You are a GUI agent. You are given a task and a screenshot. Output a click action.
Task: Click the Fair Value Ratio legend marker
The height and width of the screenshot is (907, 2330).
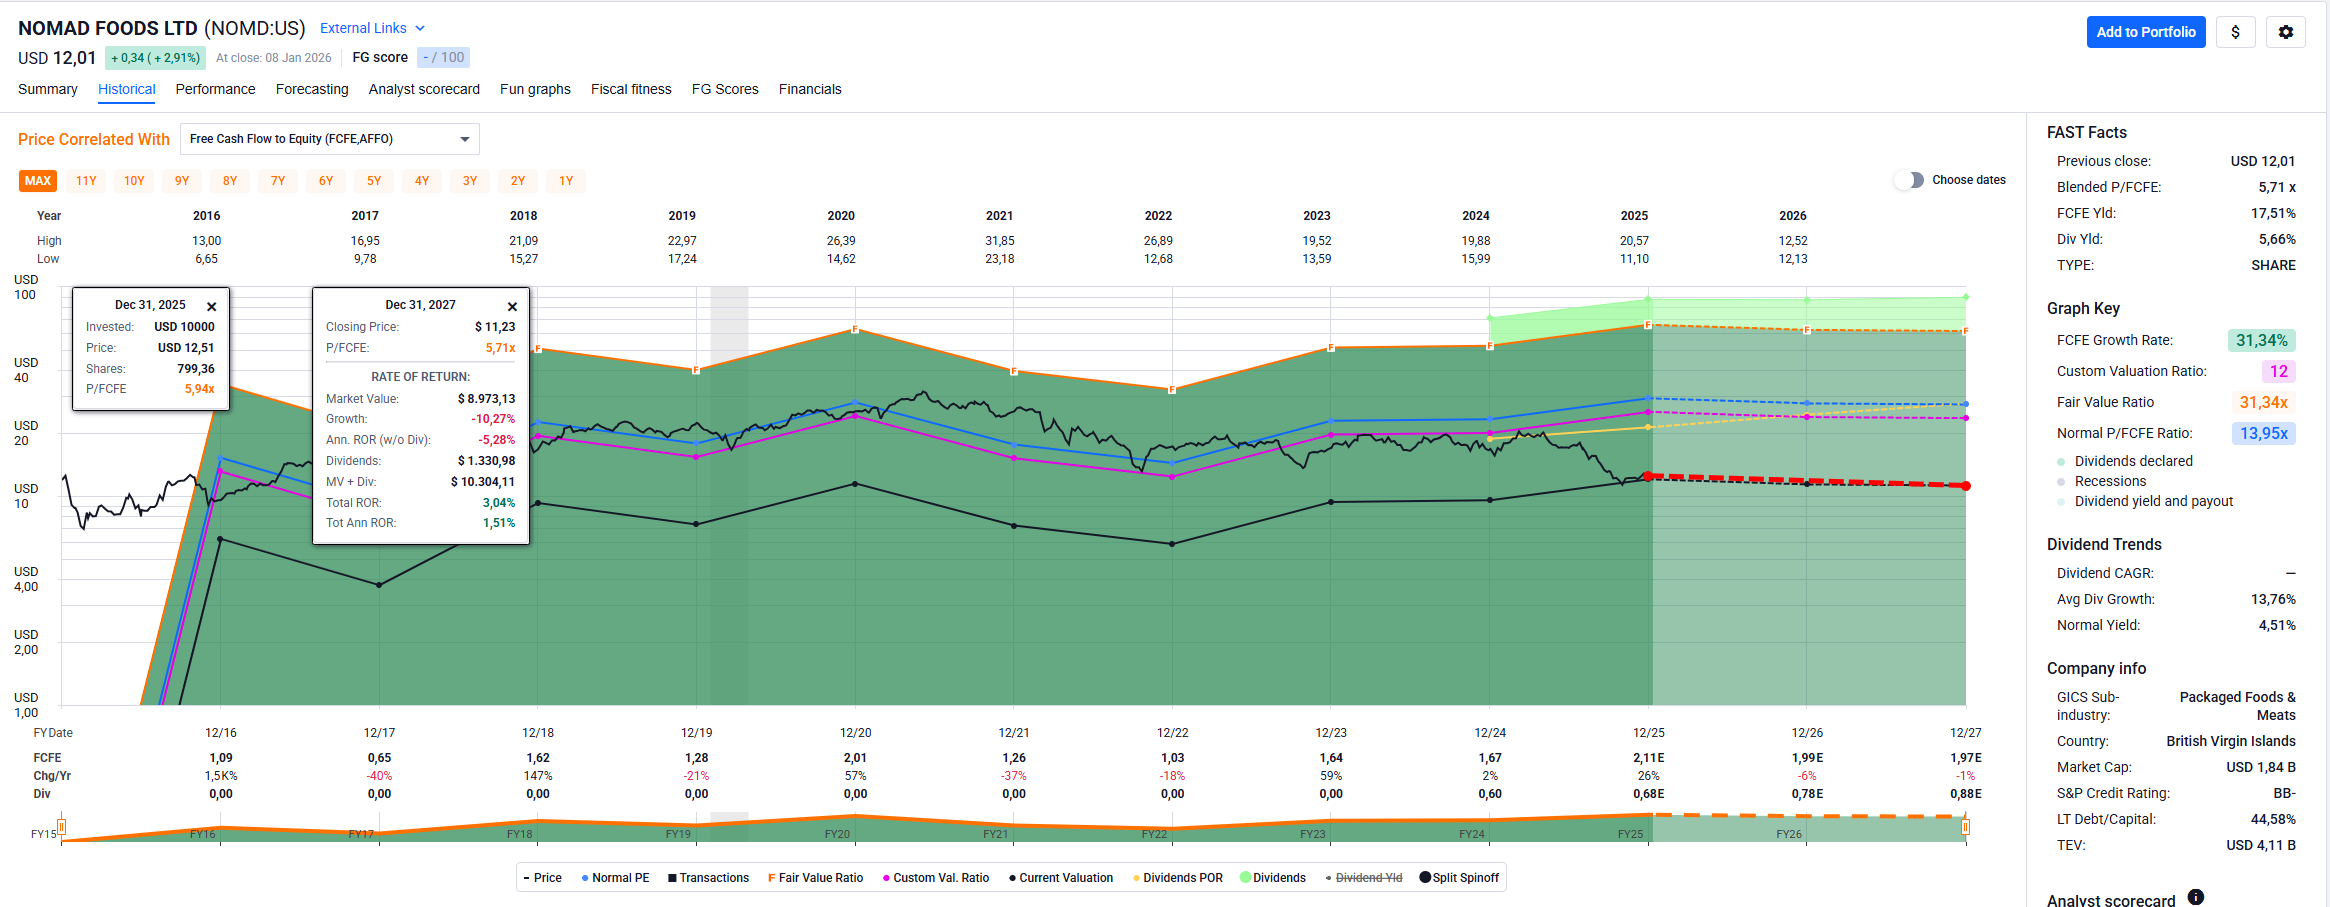771,878
